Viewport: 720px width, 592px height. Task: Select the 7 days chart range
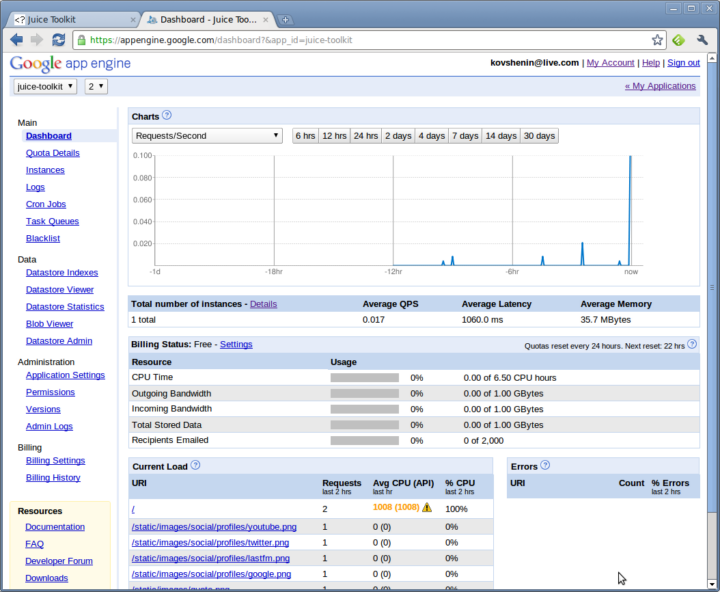coord(465,136)
